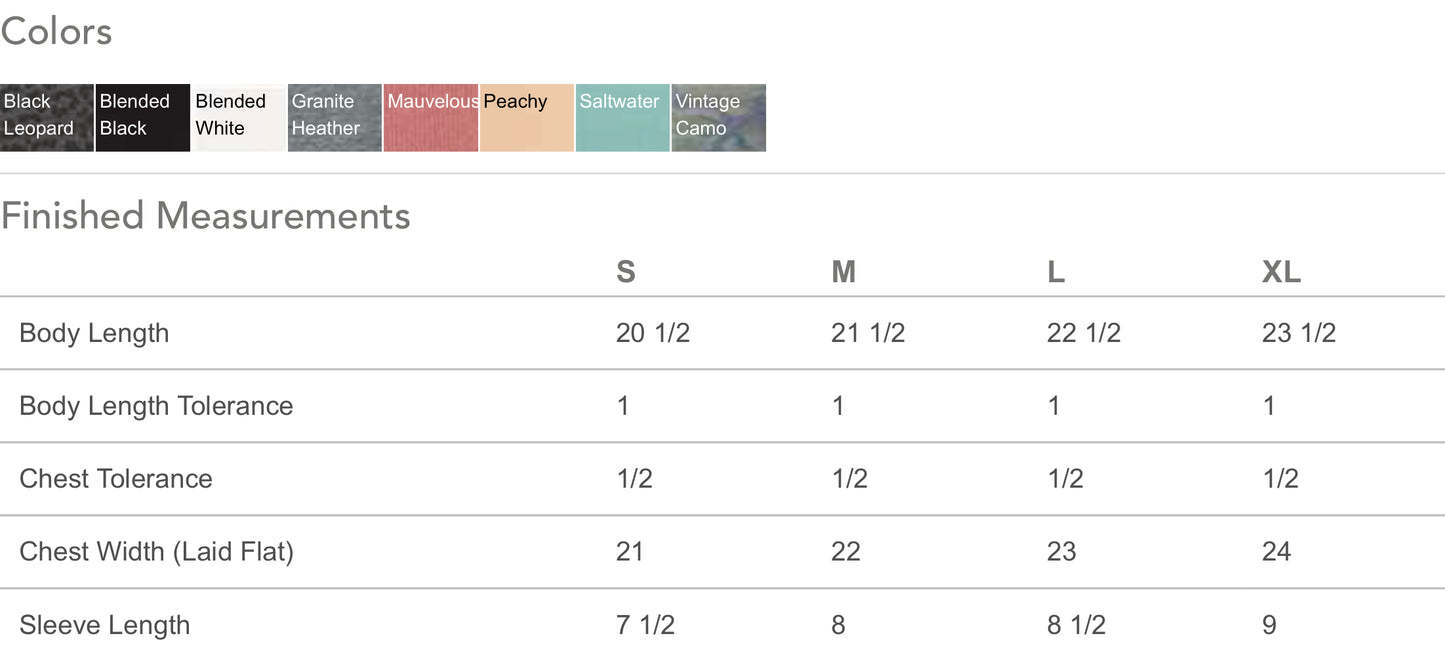Pick the Peachy color swatch

coord(527,117)
